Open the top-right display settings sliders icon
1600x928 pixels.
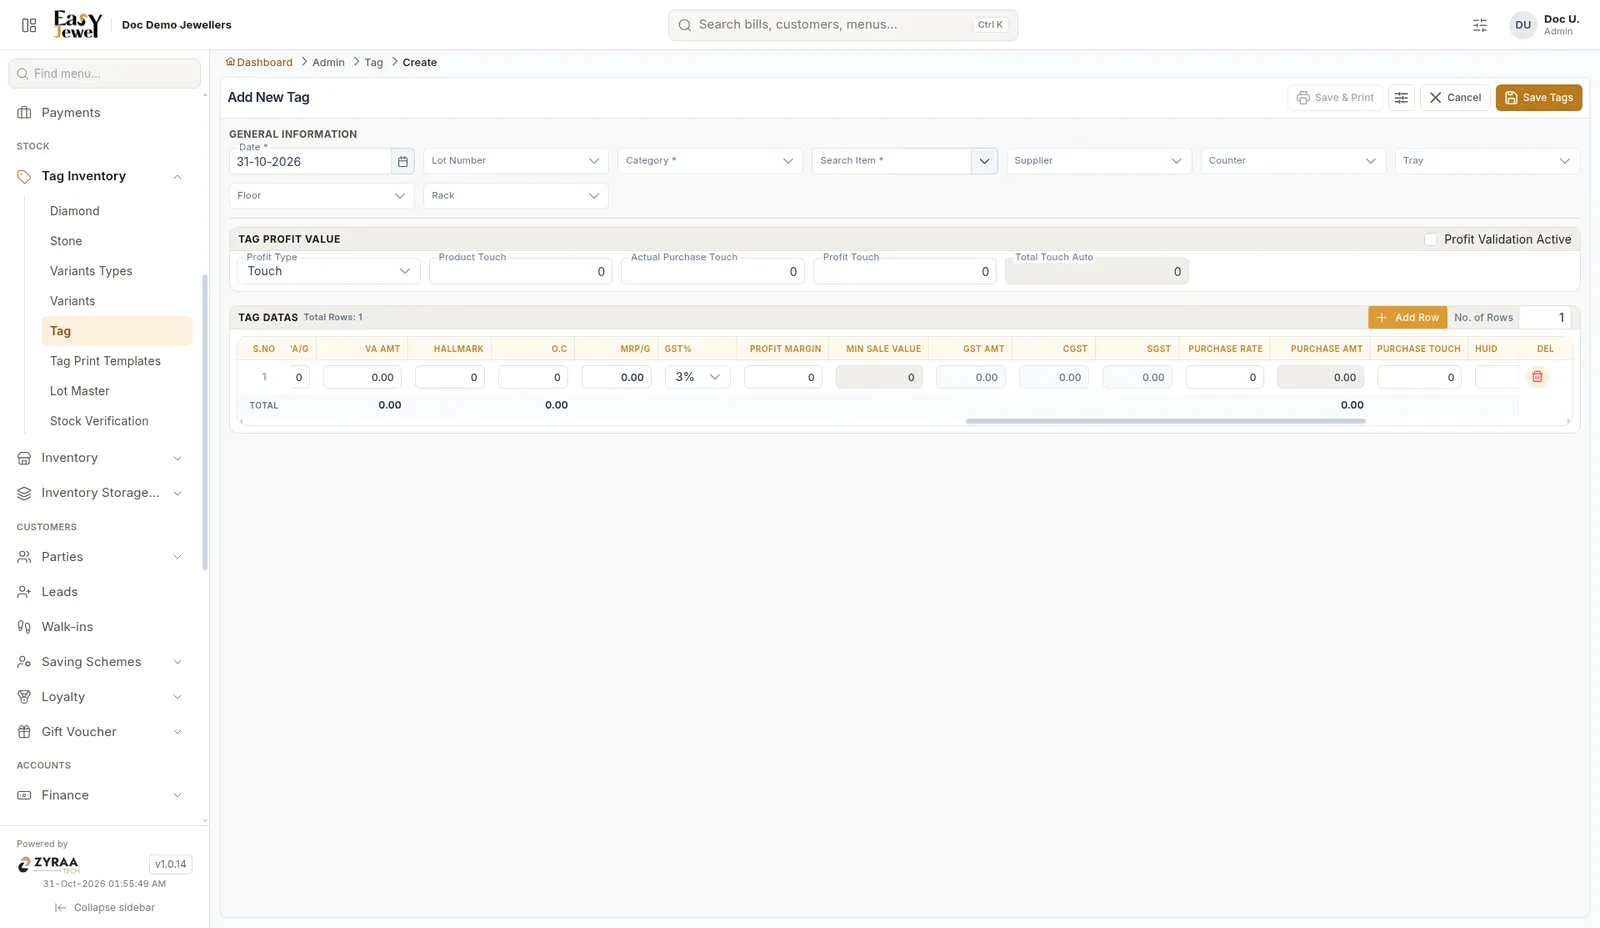coord(1480,25)
